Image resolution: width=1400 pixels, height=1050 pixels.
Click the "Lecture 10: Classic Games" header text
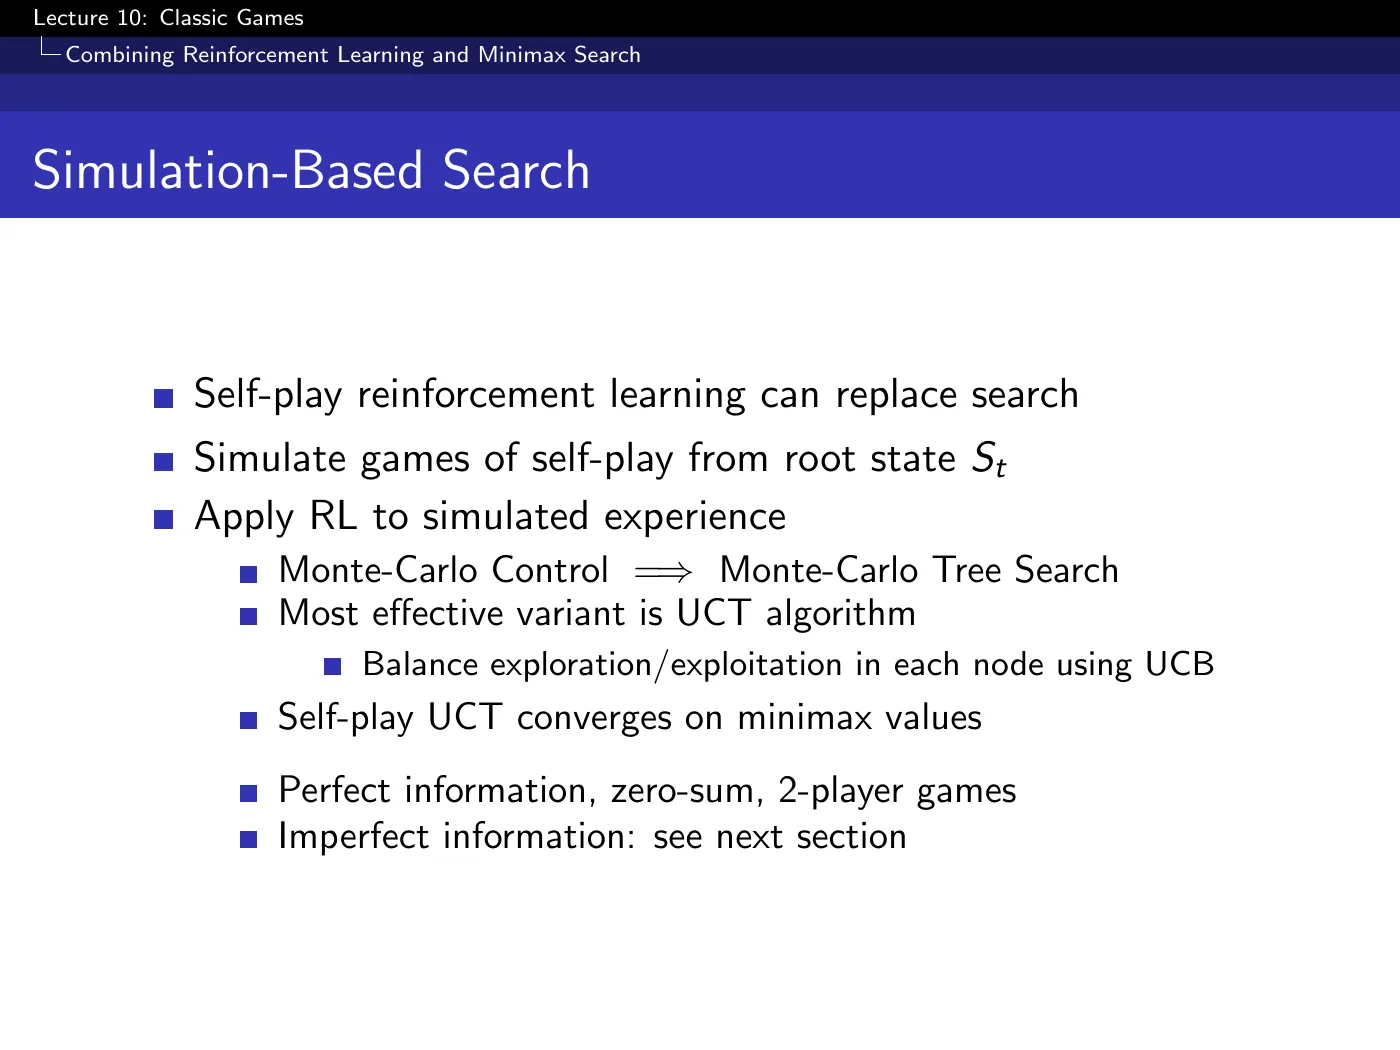tap(168, 18)
